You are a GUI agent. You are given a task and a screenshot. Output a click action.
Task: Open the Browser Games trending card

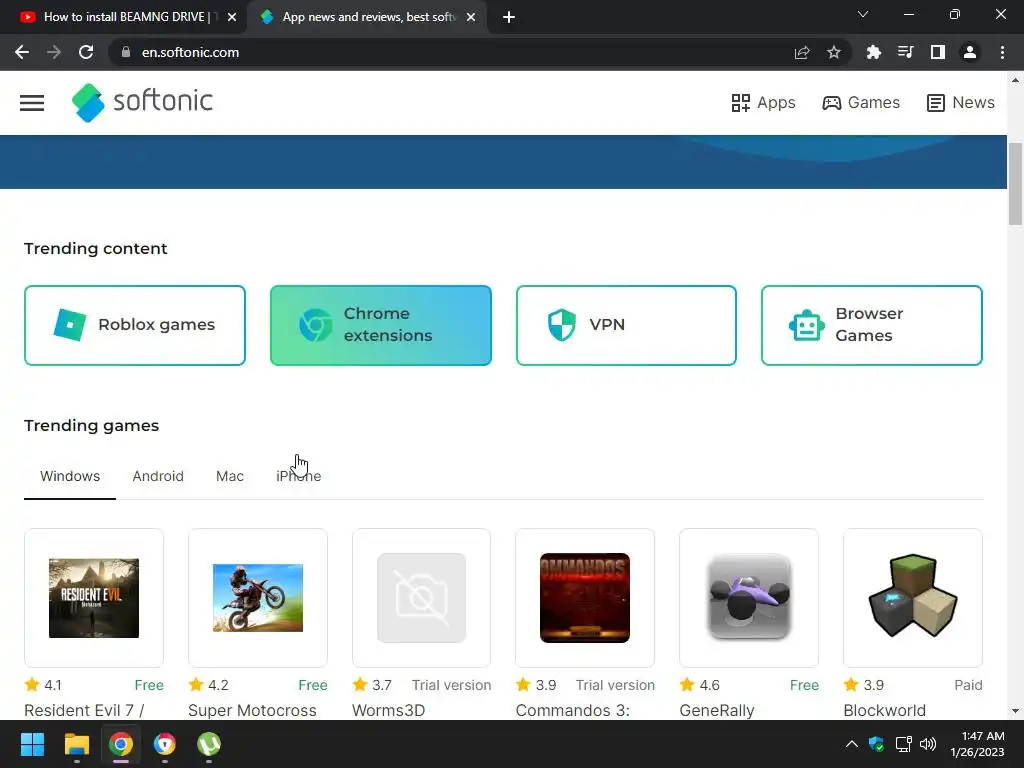[x=872, y=325]
